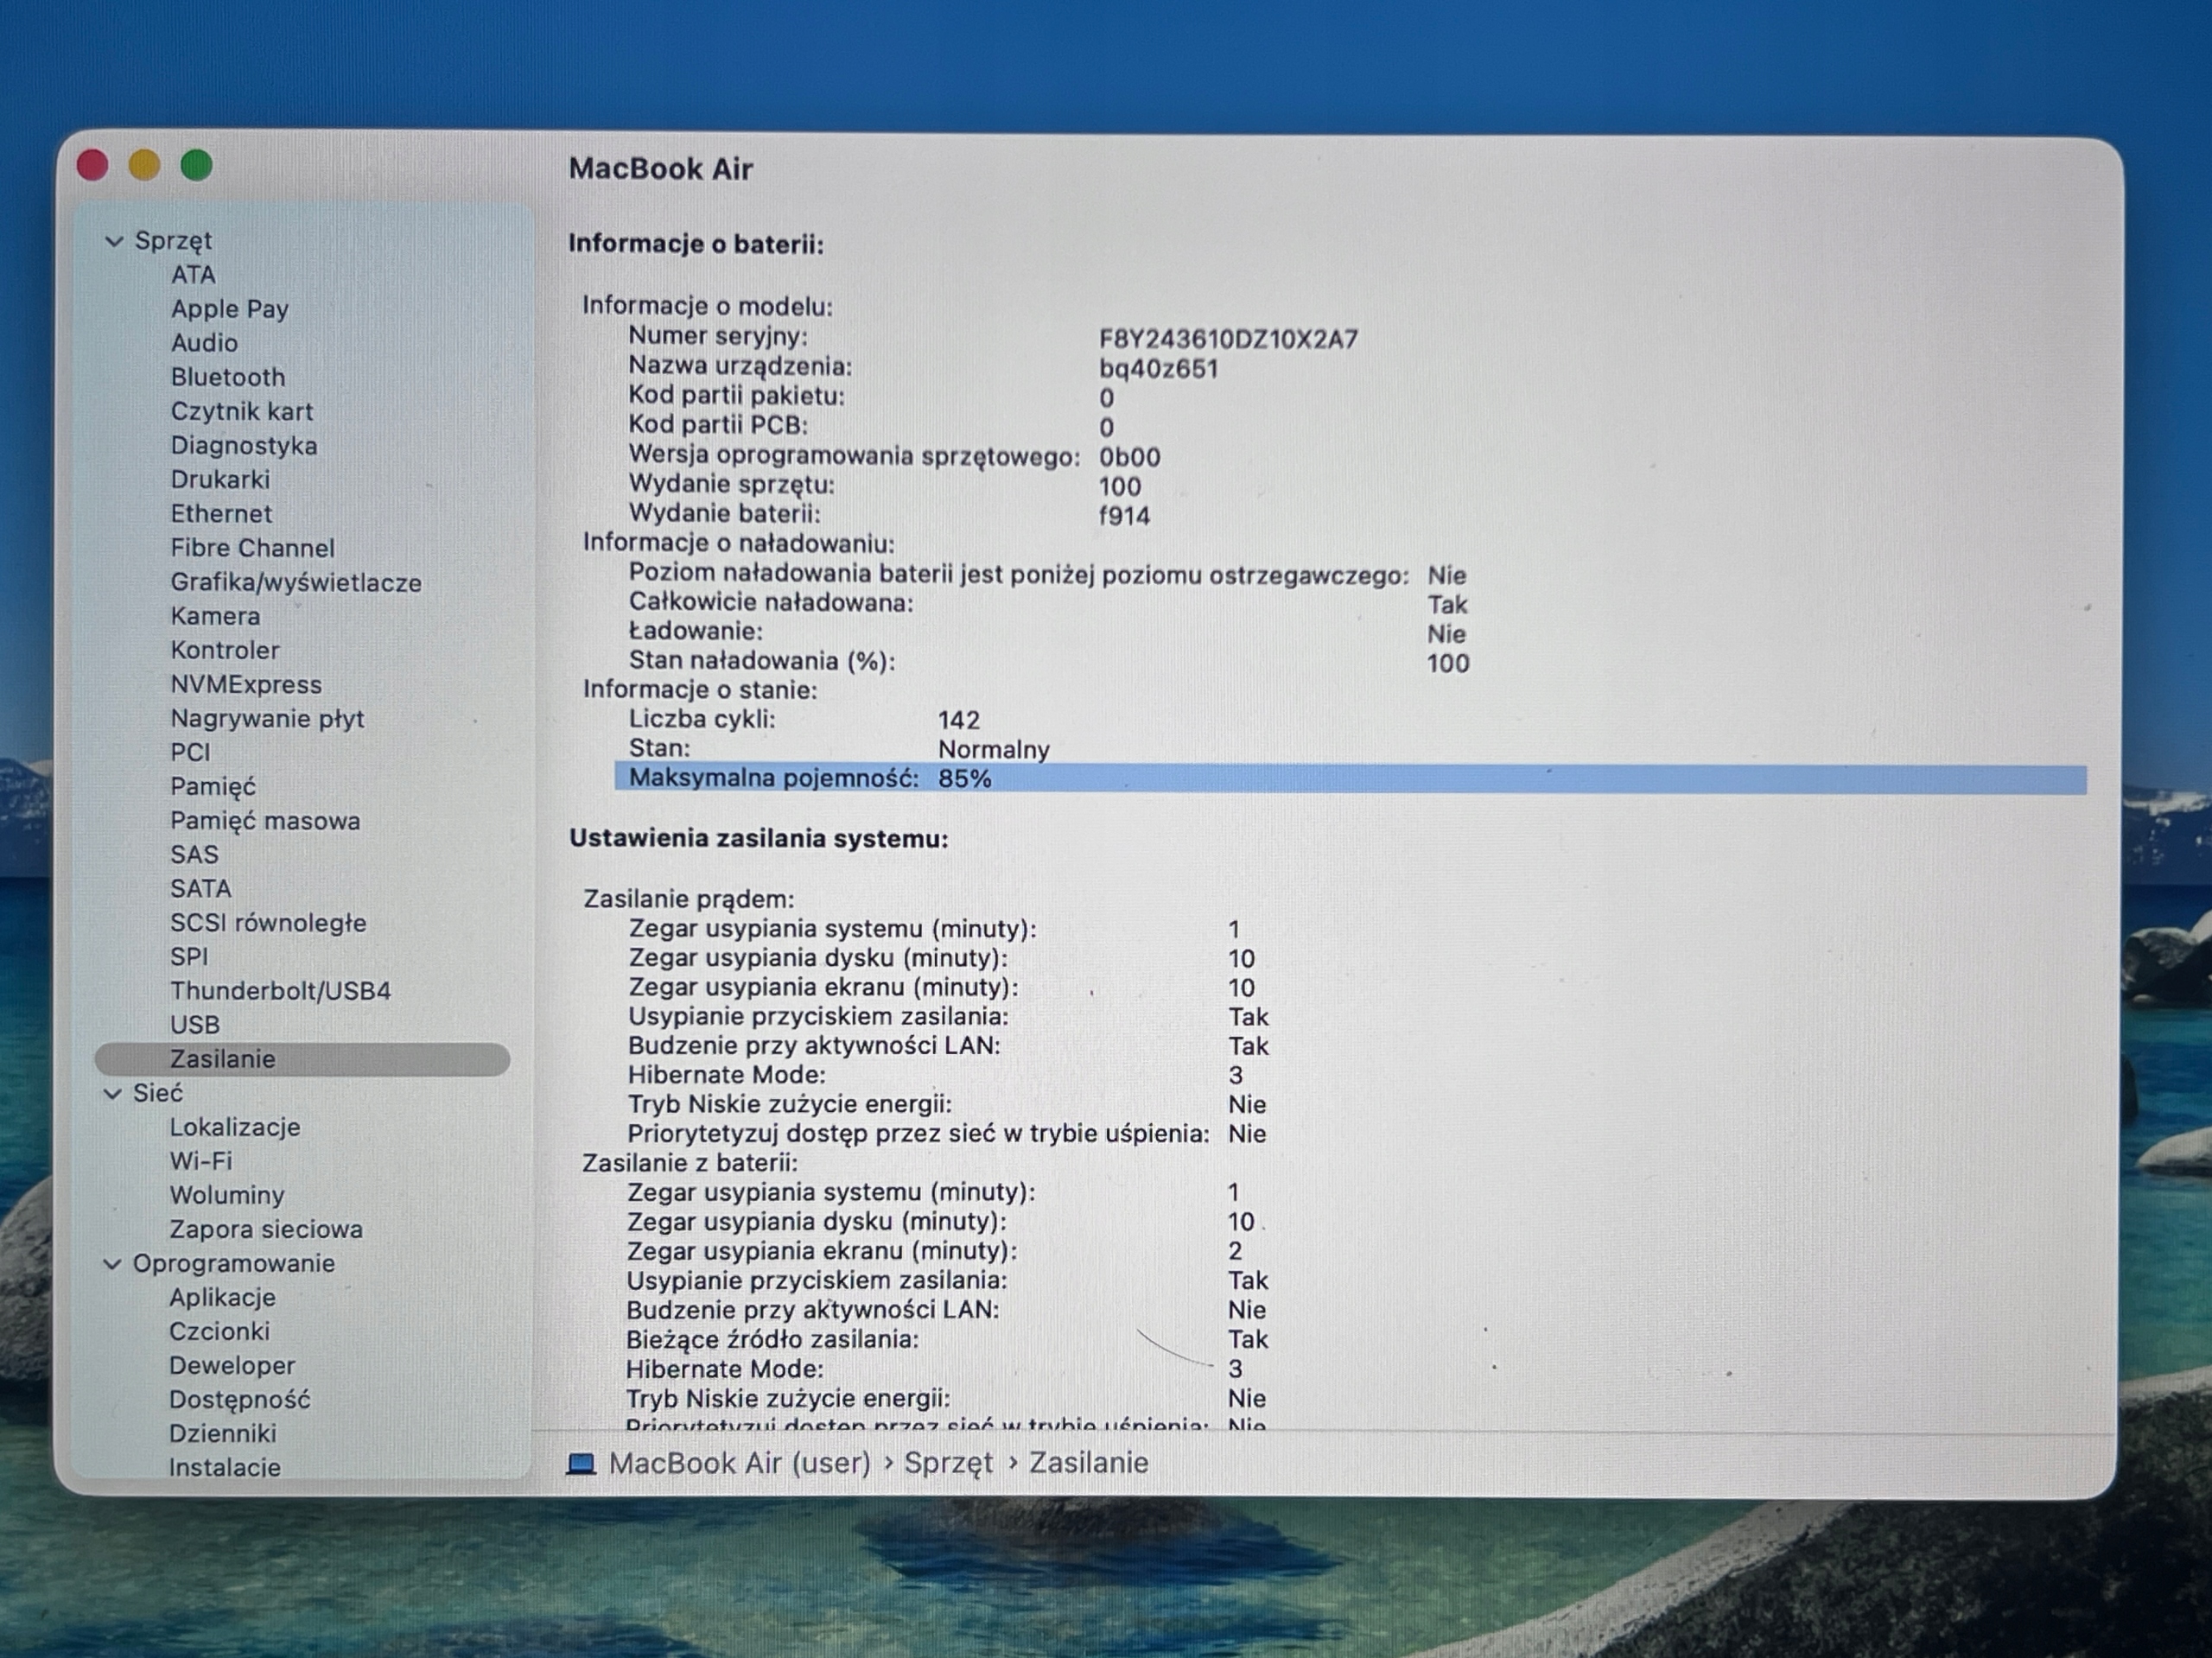Viewport: 2212px width, 1658px height.
Task: Open Dzienniki in the sidebar
Action: [x=222, y=1434]
